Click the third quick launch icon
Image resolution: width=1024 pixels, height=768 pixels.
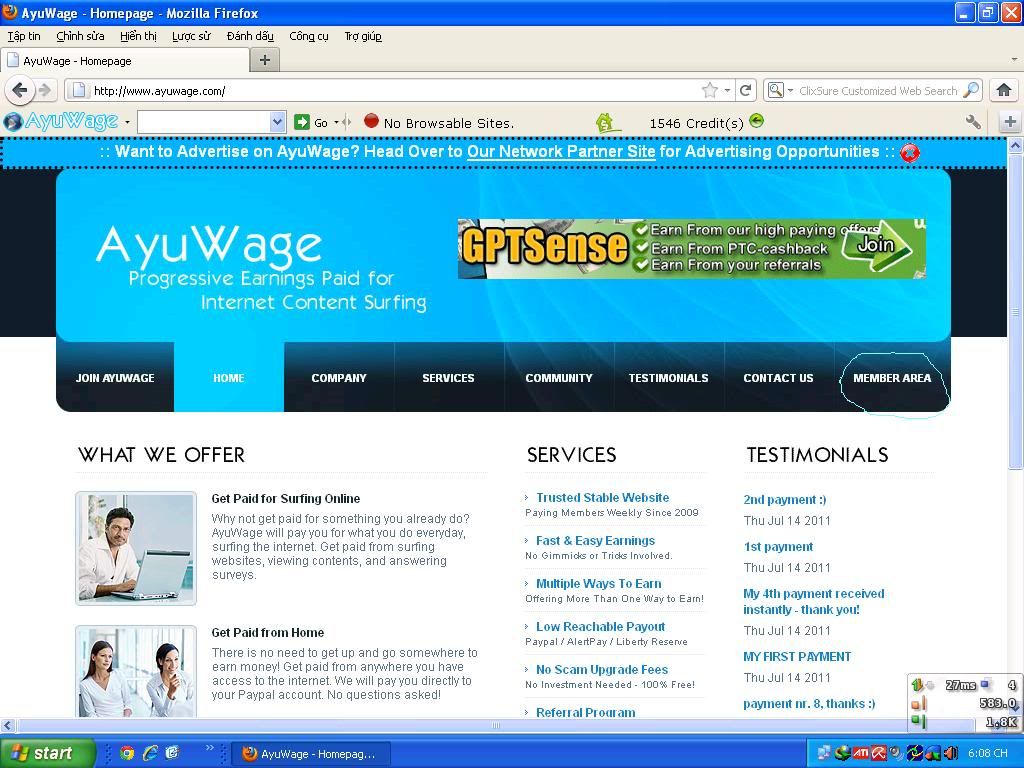172,753
